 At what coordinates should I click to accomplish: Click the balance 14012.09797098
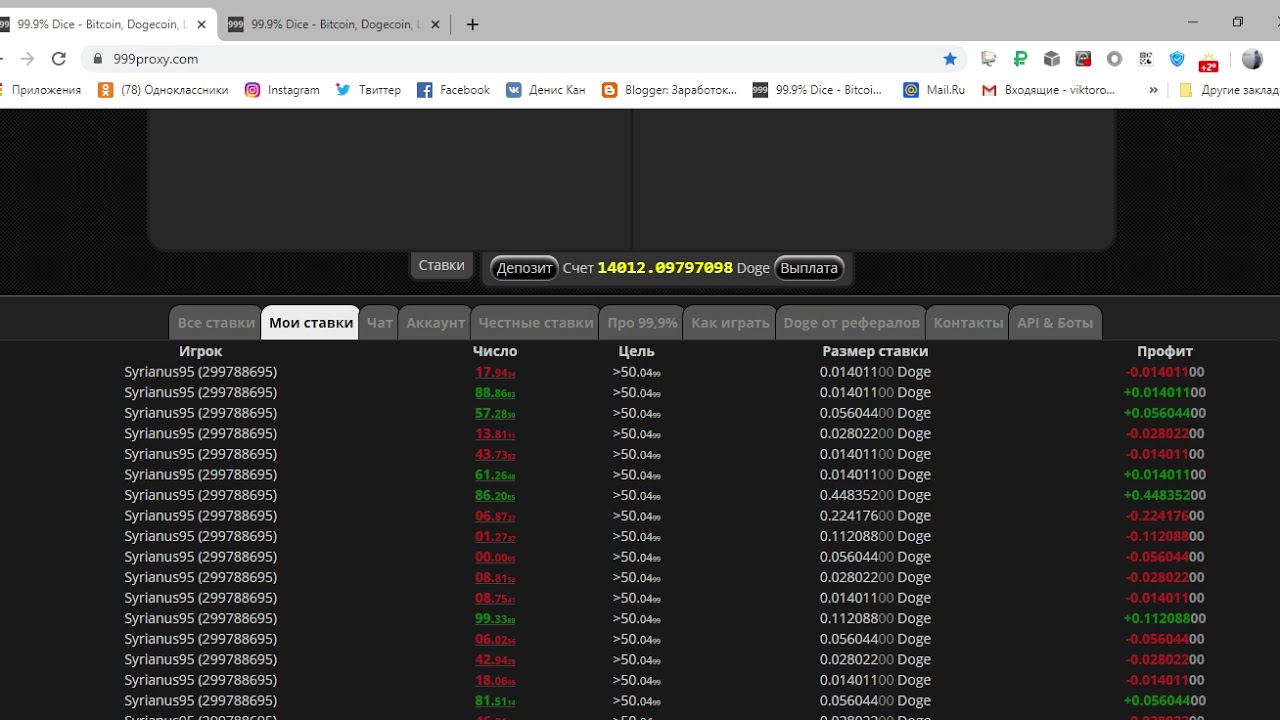pos(665,268)
